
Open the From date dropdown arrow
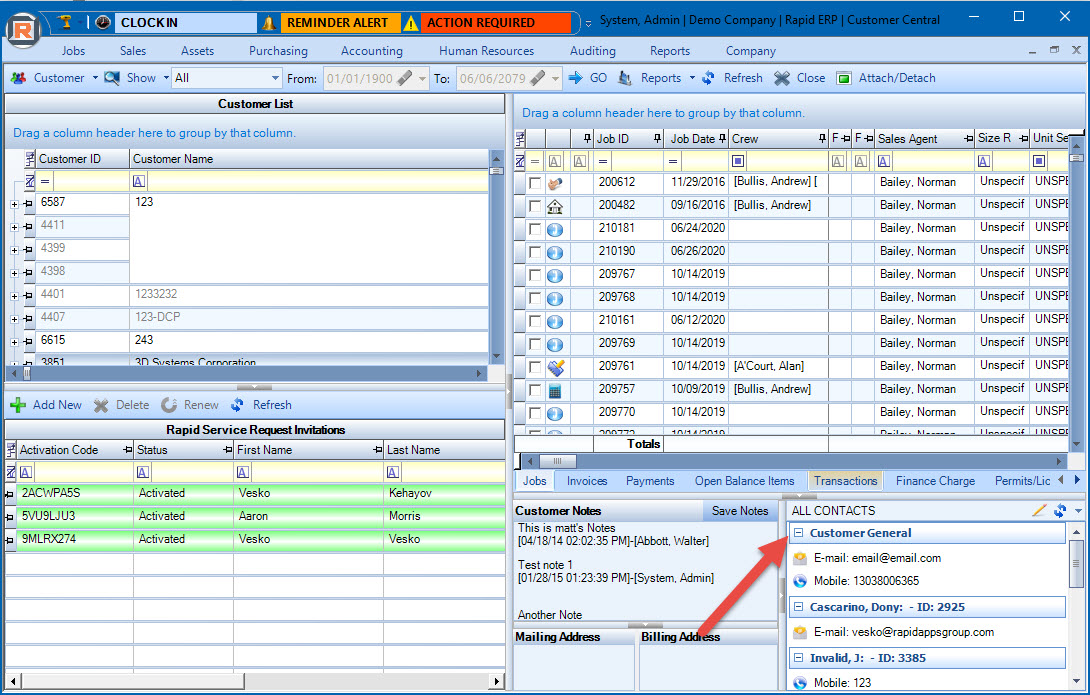(422, 79)
